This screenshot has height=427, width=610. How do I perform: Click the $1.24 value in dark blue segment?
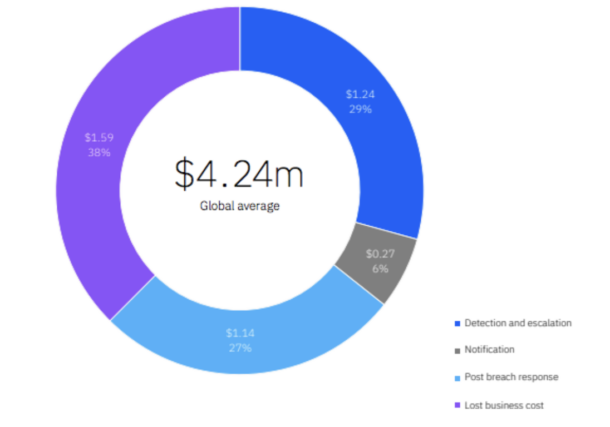[x=360, y=94]
